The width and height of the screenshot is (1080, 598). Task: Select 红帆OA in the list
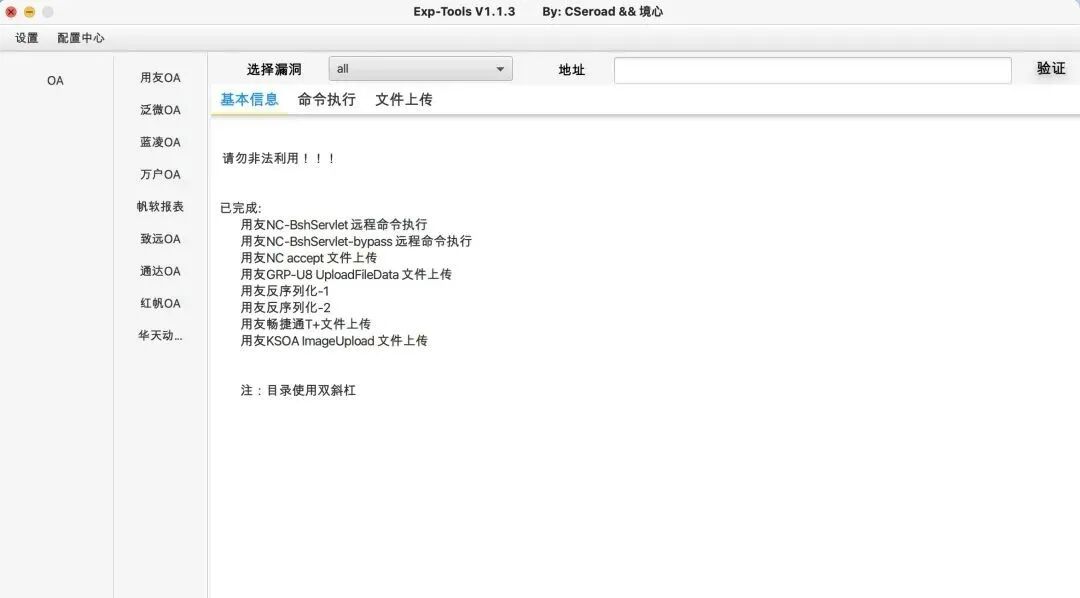[x=160, y=304]
